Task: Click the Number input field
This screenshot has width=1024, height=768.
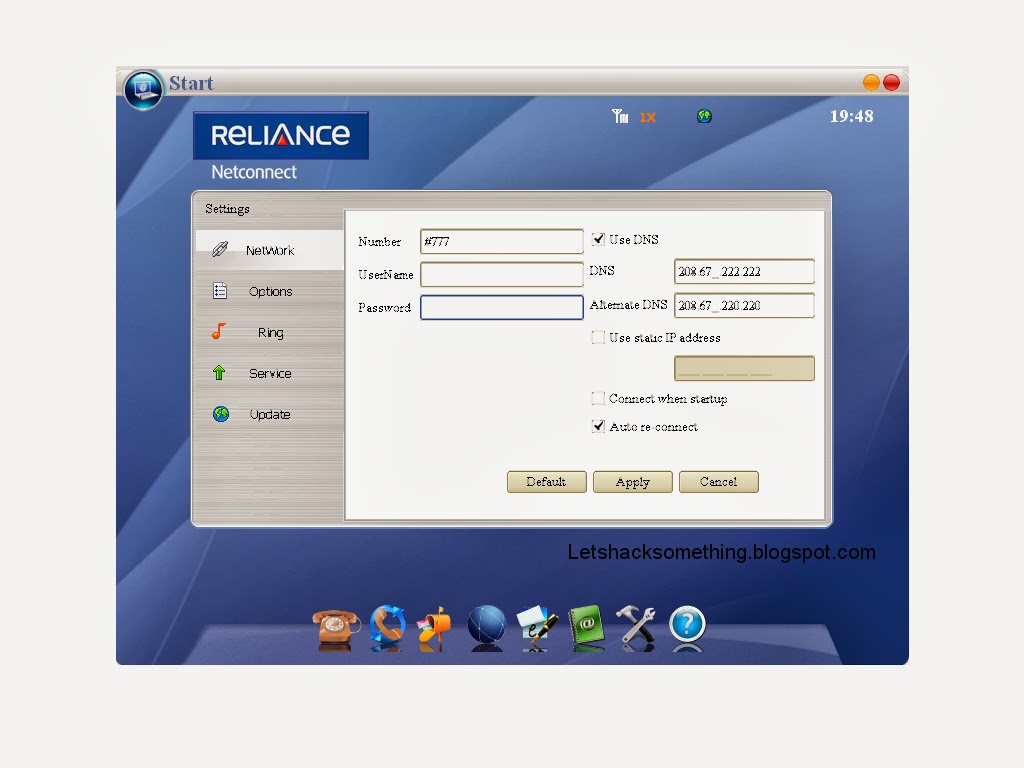Action: 502,242
